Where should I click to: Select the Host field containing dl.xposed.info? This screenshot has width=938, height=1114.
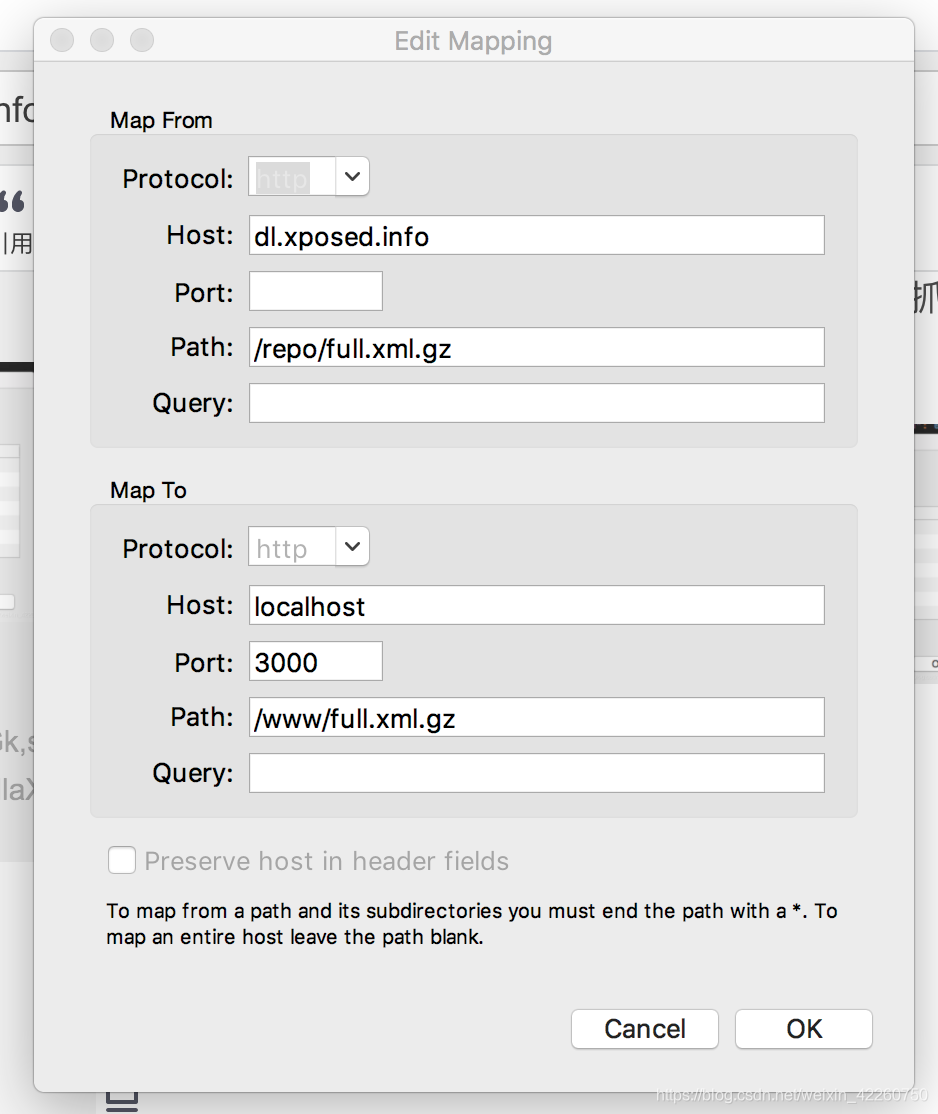[536, 235]
